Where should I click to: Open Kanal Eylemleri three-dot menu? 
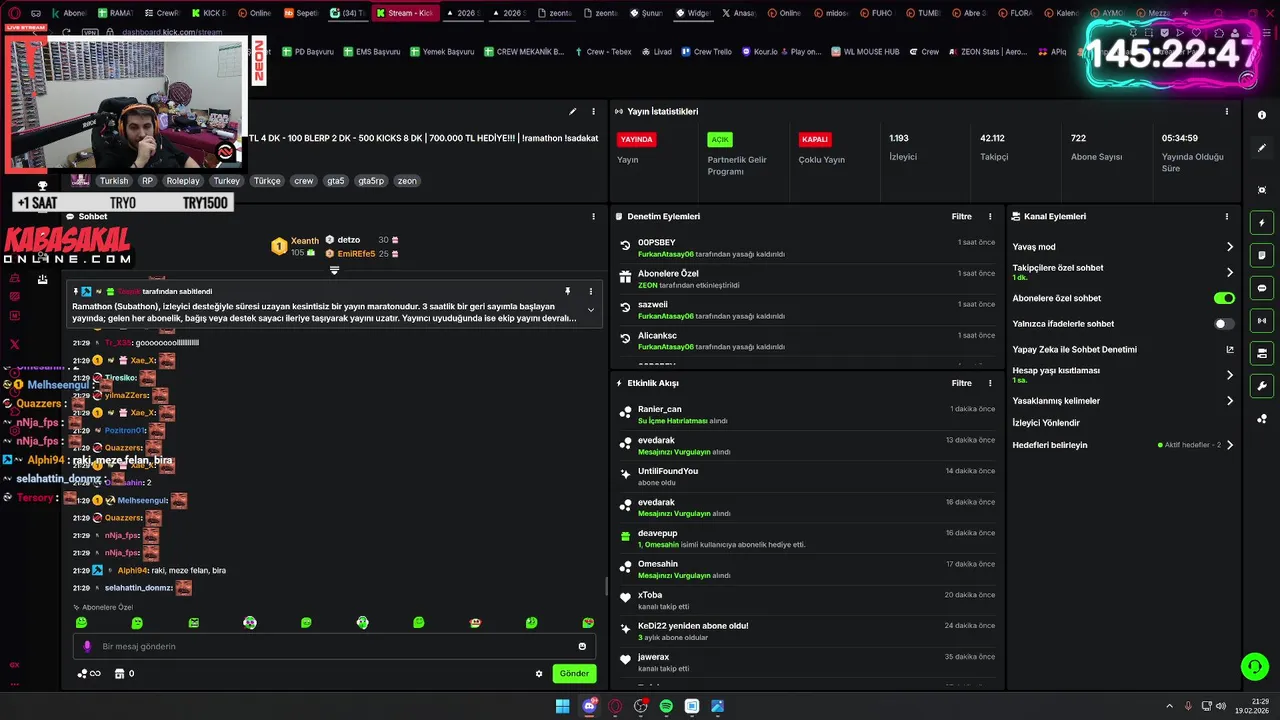(1227, 216)
